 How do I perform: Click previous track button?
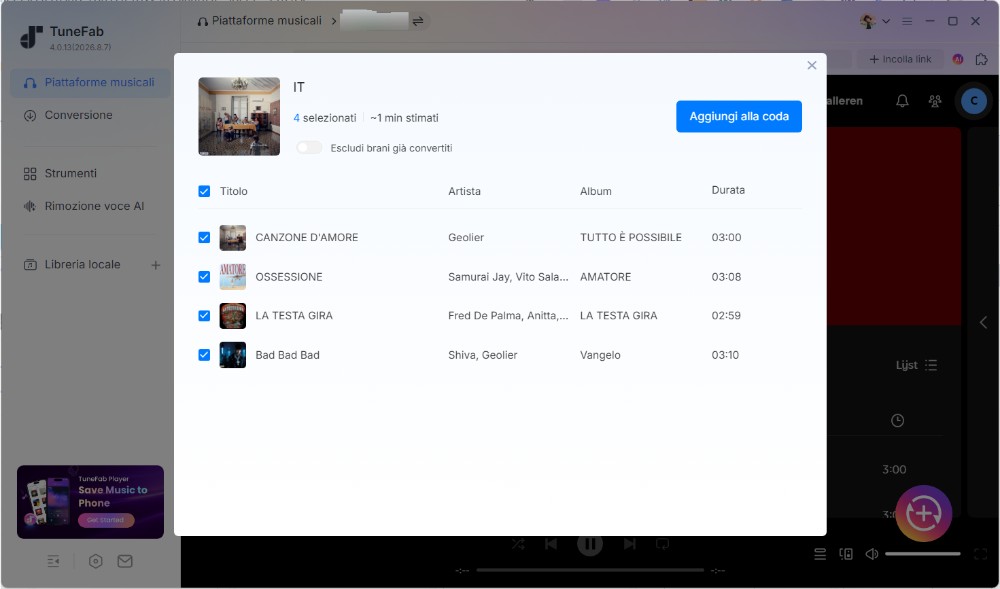click(x=551, y=544)
